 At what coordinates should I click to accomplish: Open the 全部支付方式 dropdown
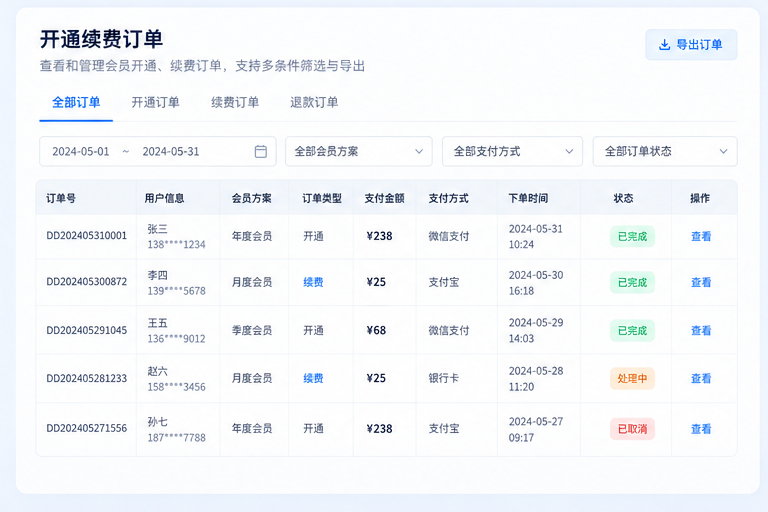(512, 151)
